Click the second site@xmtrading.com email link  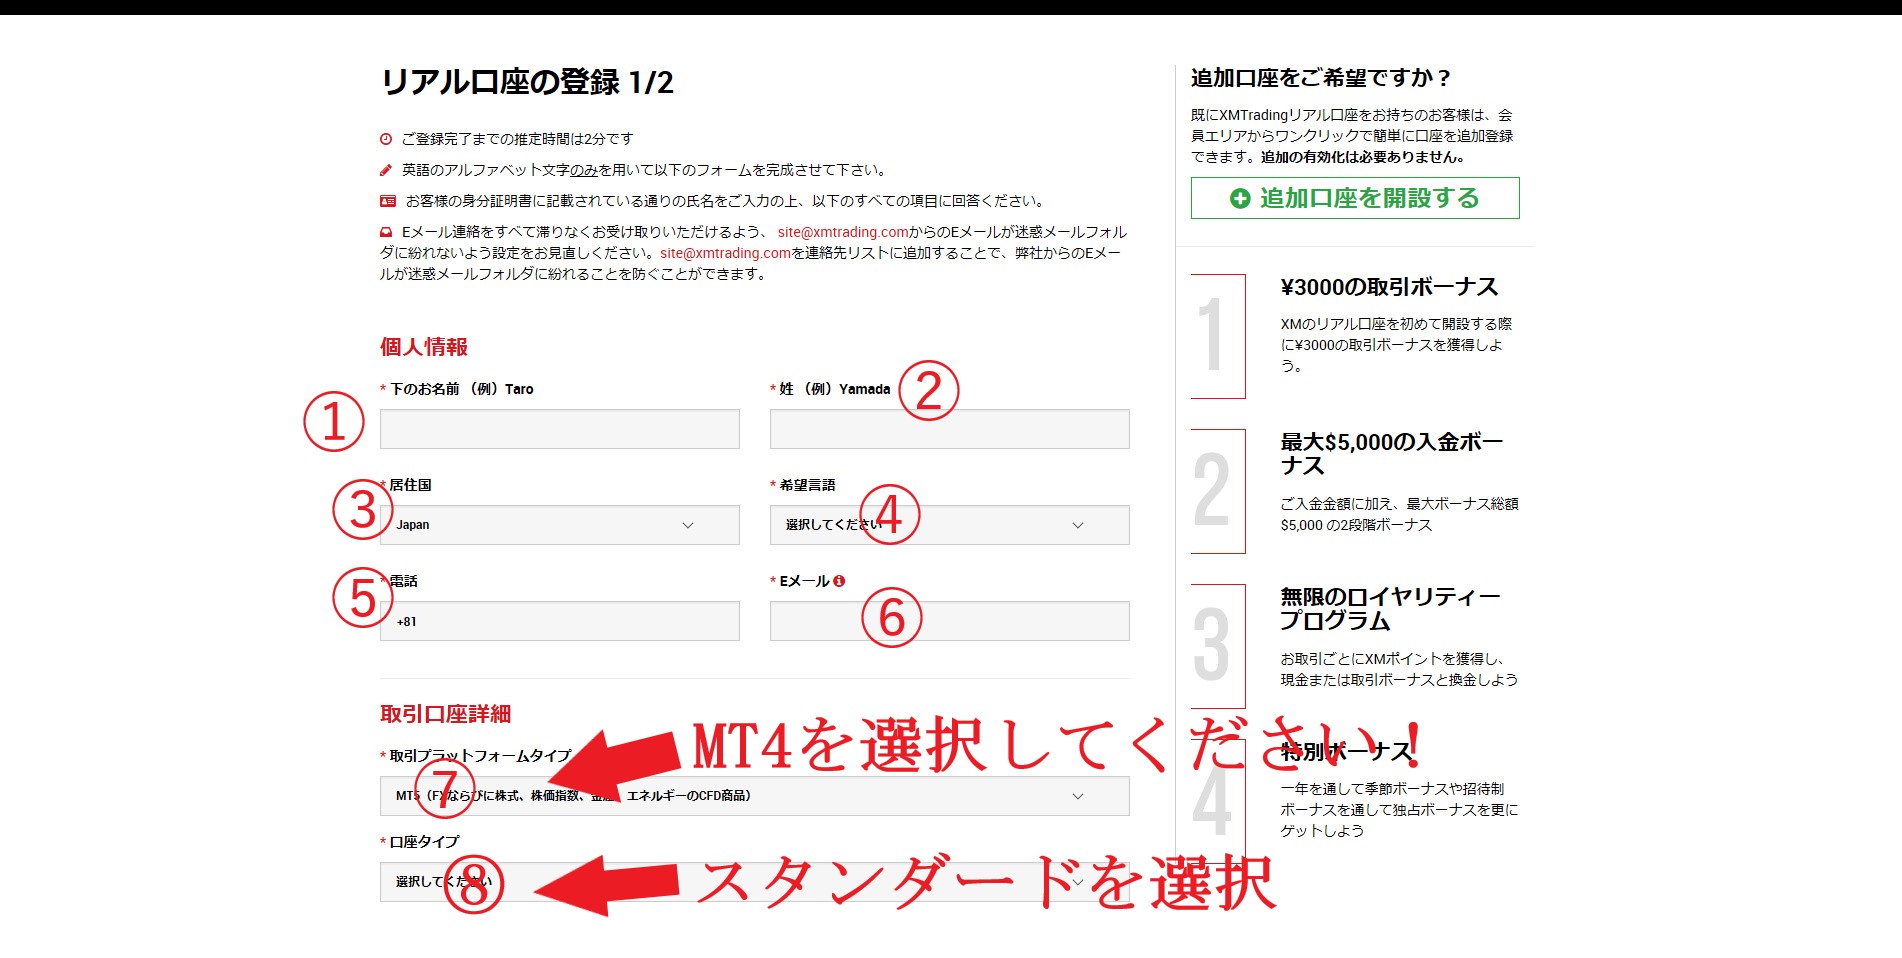(x=725, y=253)
